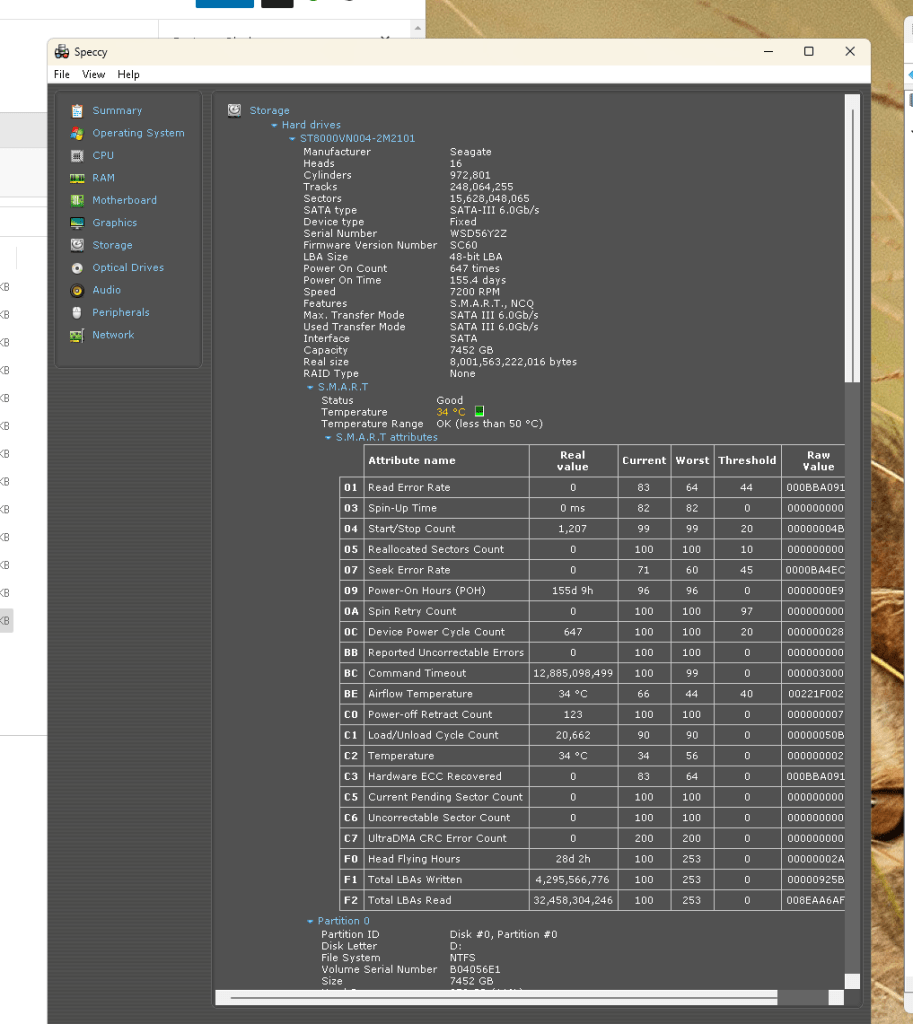This screenshot has height=1024, width=913.
Task: Collapse the Hard drives tree node
Action: click(274, 125)
